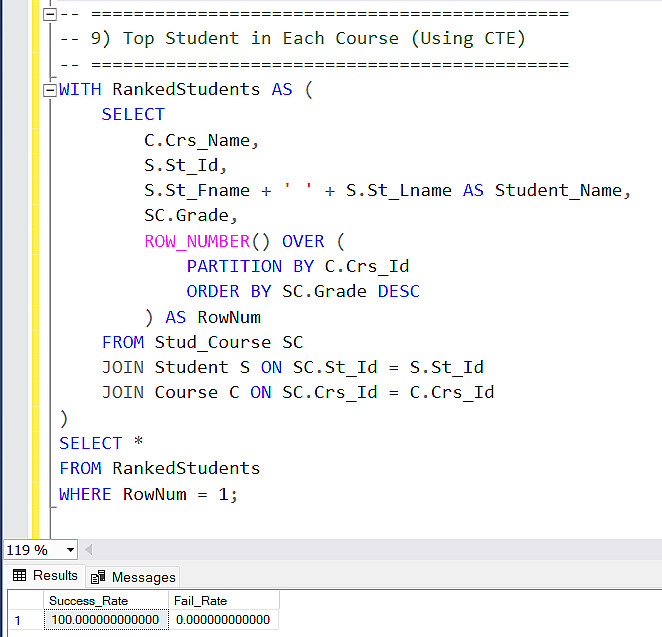Select the Success_Rate column header
The image size is (662, 637).
pos(106,601)
